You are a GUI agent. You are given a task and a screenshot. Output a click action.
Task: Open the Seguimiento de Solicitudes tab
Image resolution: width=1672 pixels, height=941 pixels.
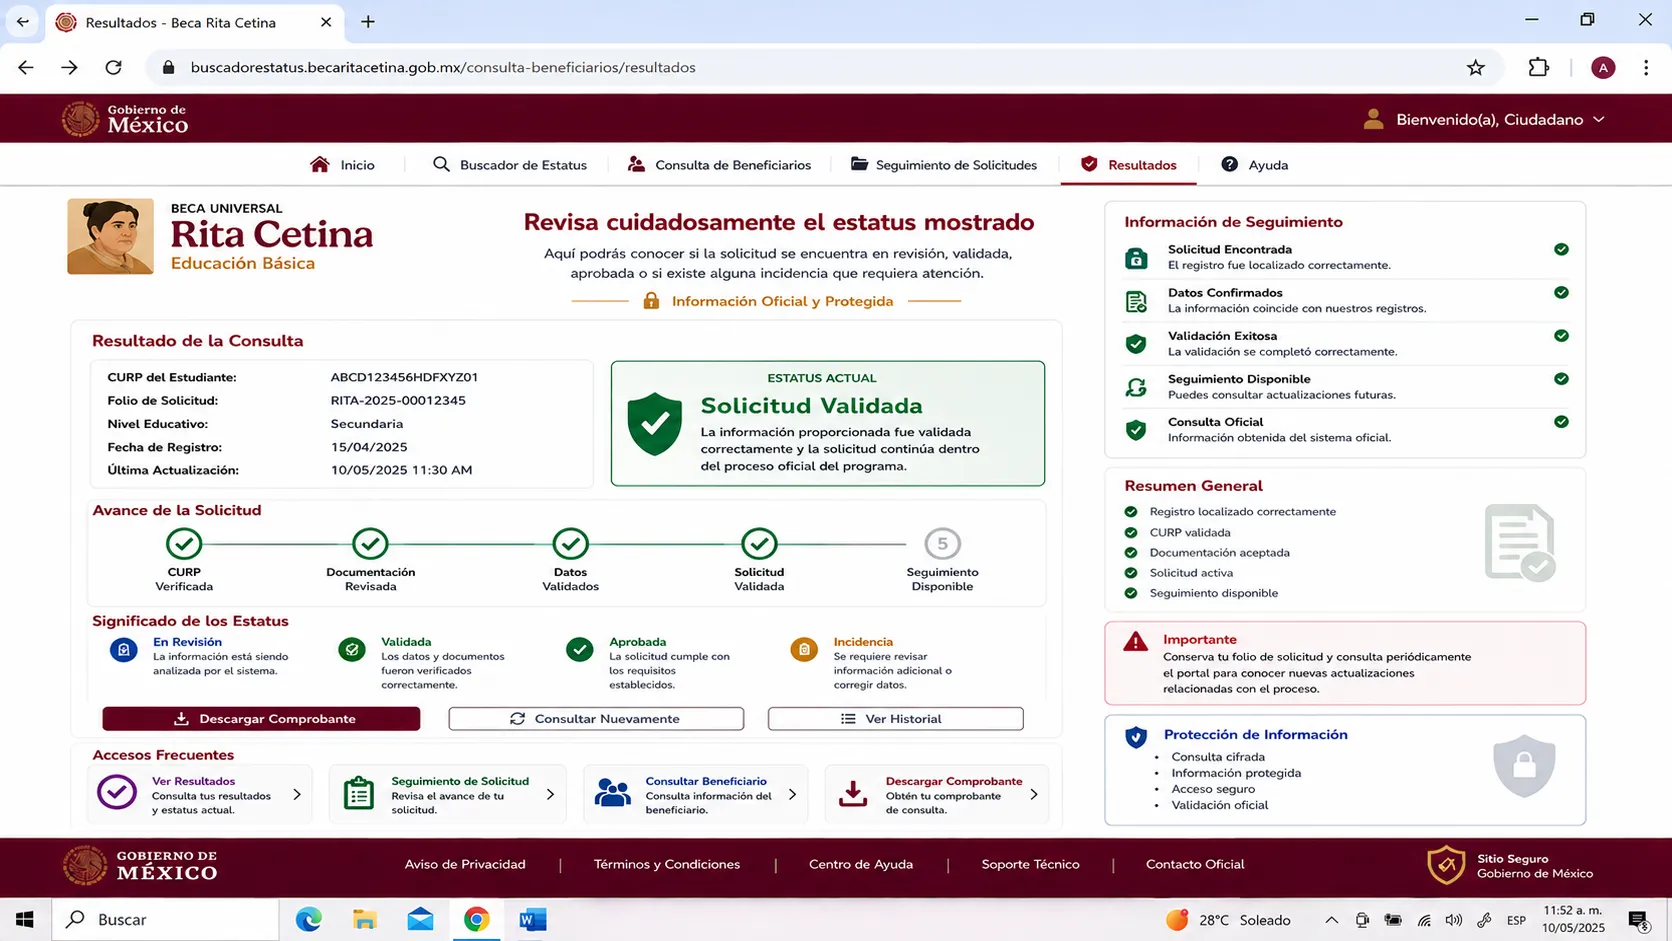(944, 165)
